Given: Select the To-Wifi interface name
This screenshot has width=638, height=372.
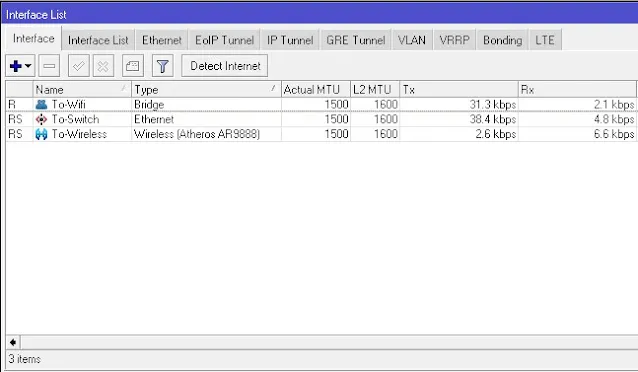Looking at the screenshot, I should pos(68,105).
